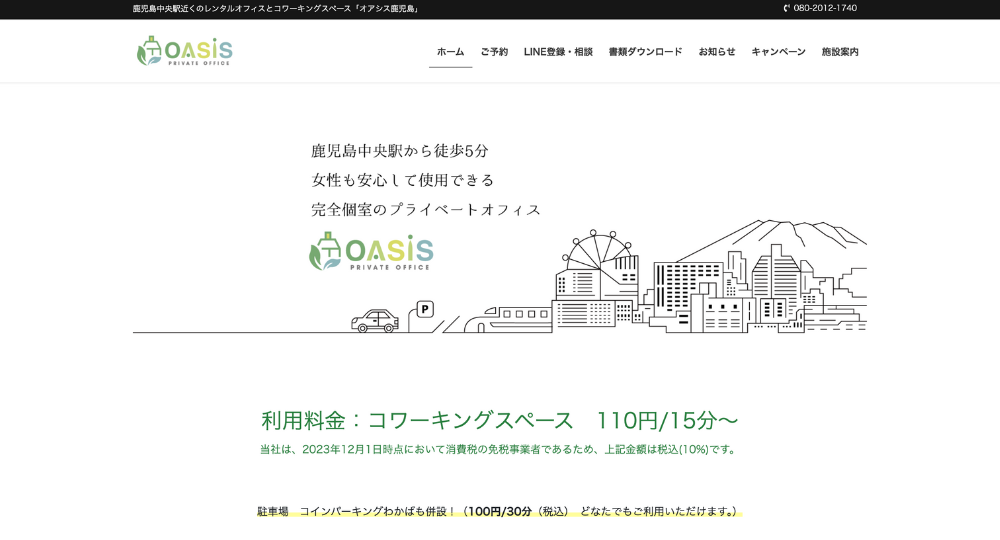Call phone number 080-2012-1740

pyautogui.click(x=825, y=8)
